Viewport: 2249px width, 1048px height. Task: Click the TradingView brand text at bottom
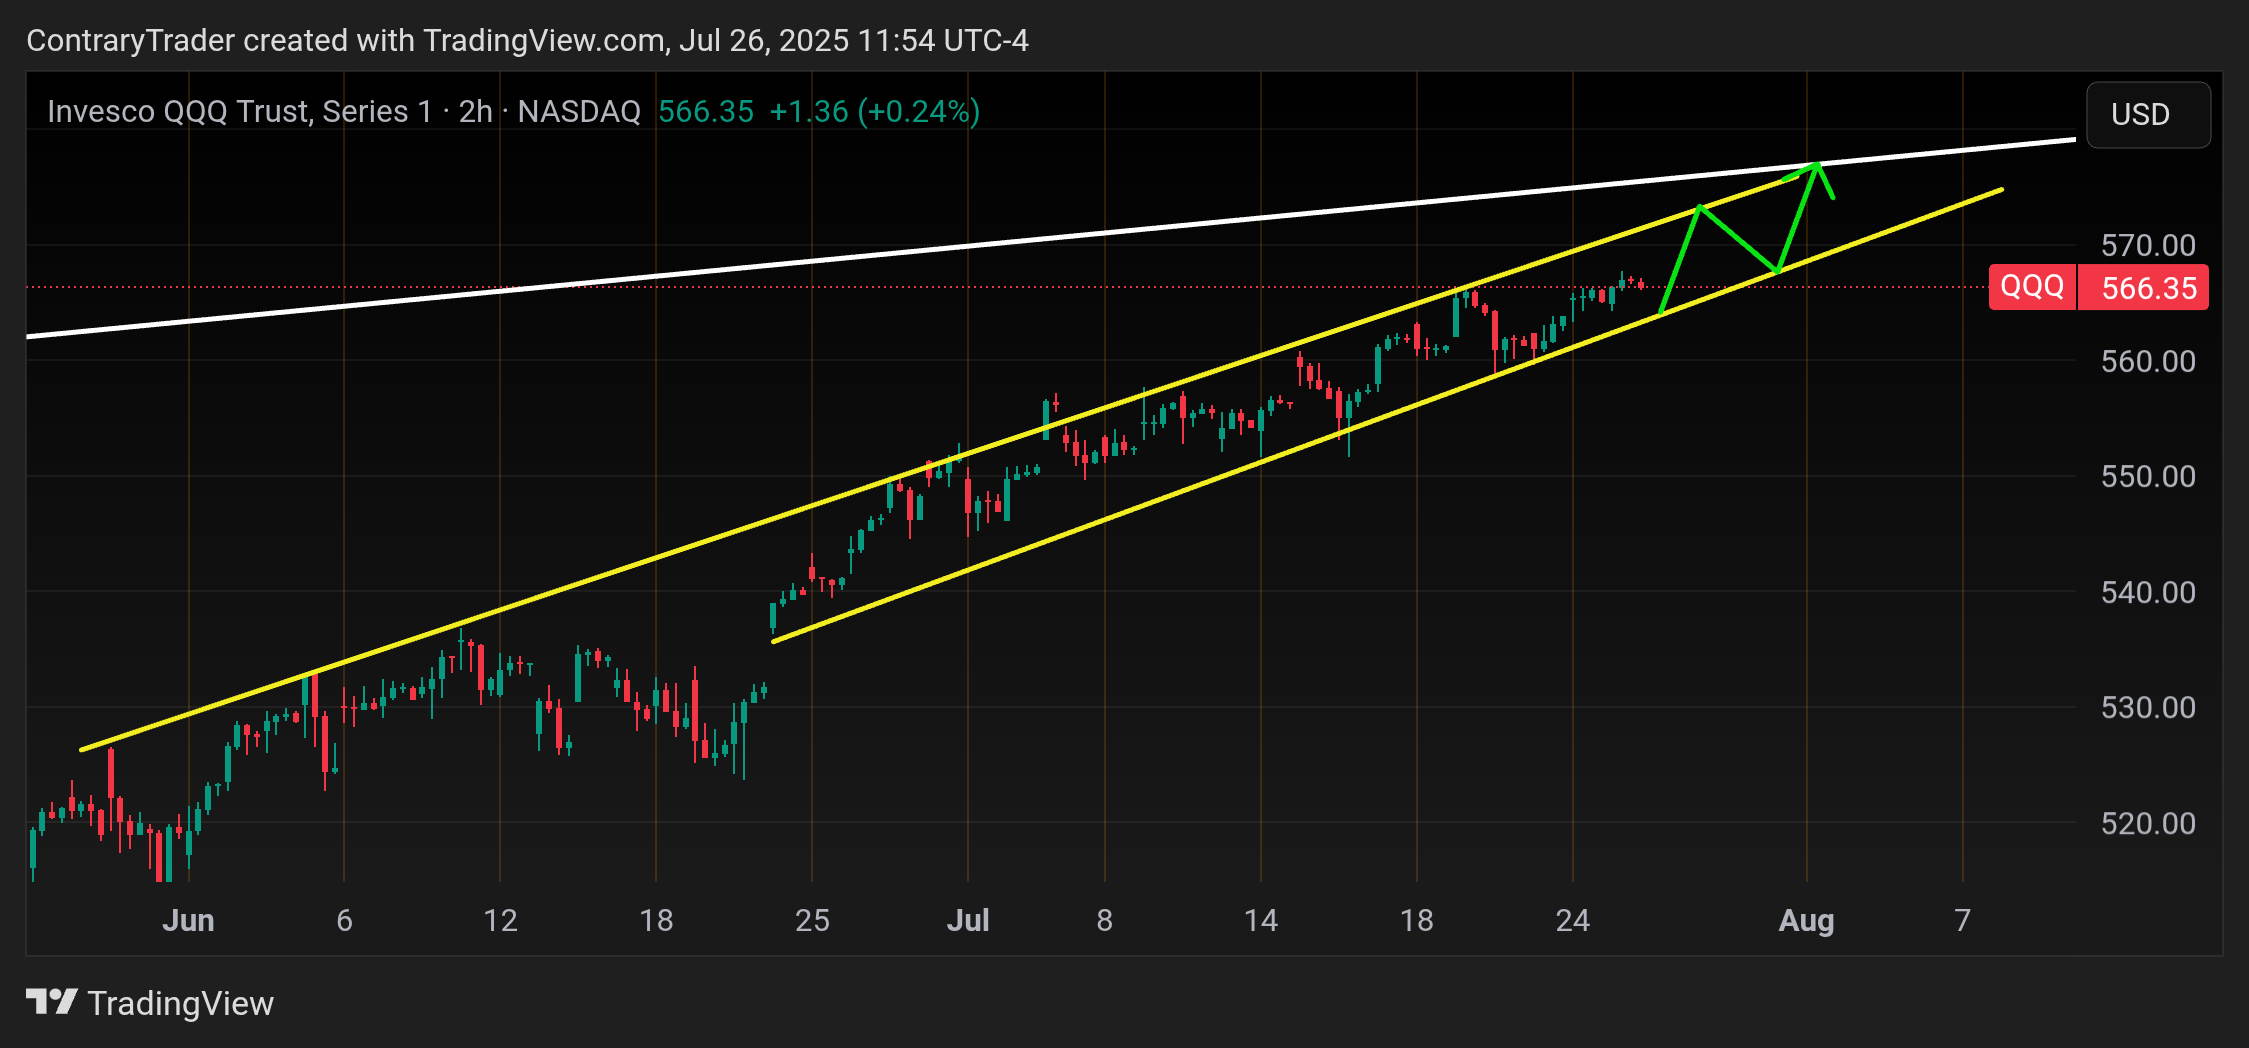pos(181,1003)
